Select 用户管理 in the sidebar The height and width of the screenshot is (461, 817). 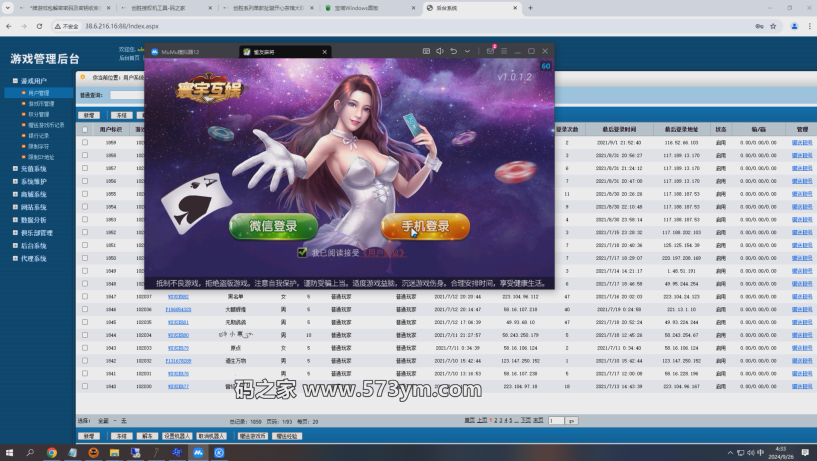[x=39, y=93]
